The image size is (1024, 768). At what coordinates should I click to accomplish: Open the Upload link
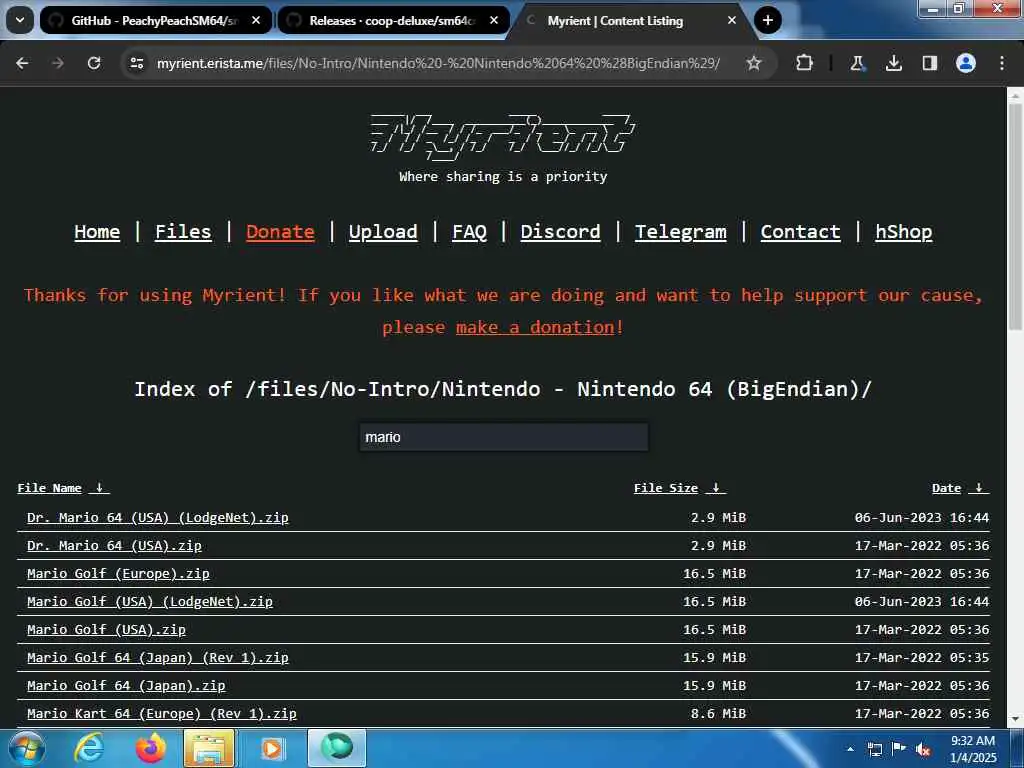point(383,232)
